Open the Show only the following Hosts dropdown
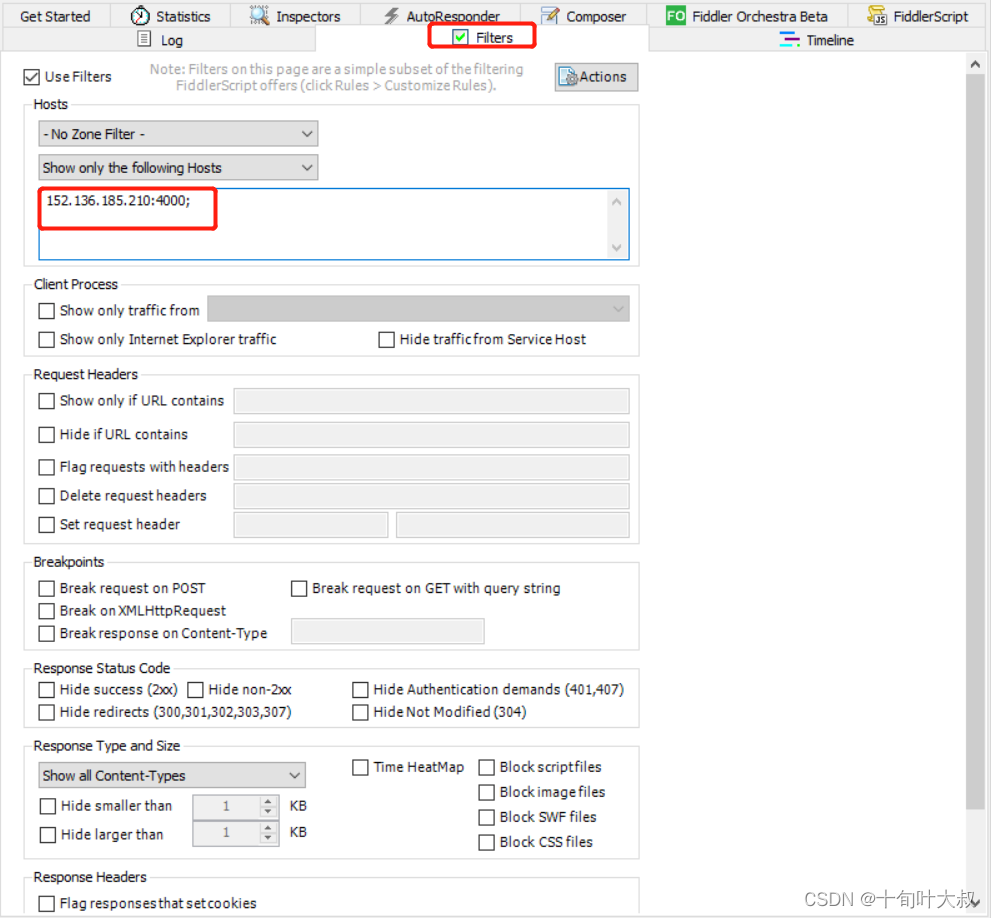 pos(178,168)
